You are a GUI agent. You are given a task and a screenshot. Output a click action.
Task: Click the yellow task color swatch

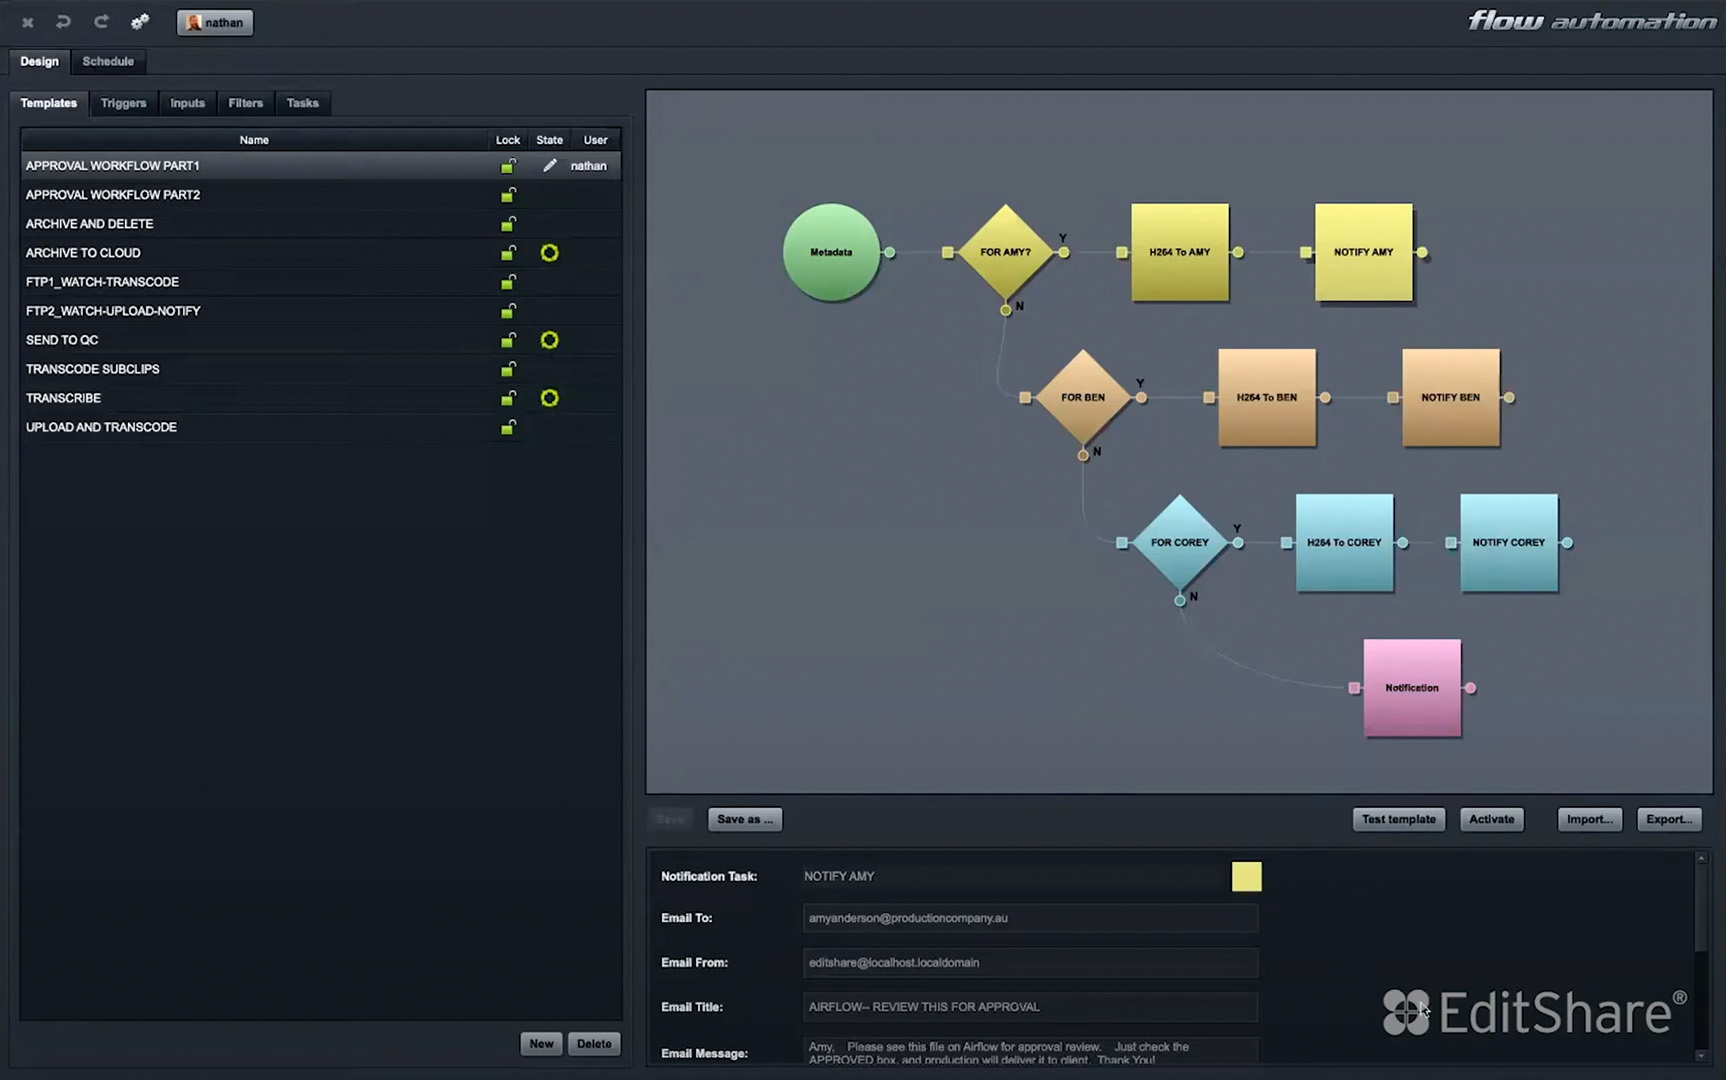tap(1246, 876)
